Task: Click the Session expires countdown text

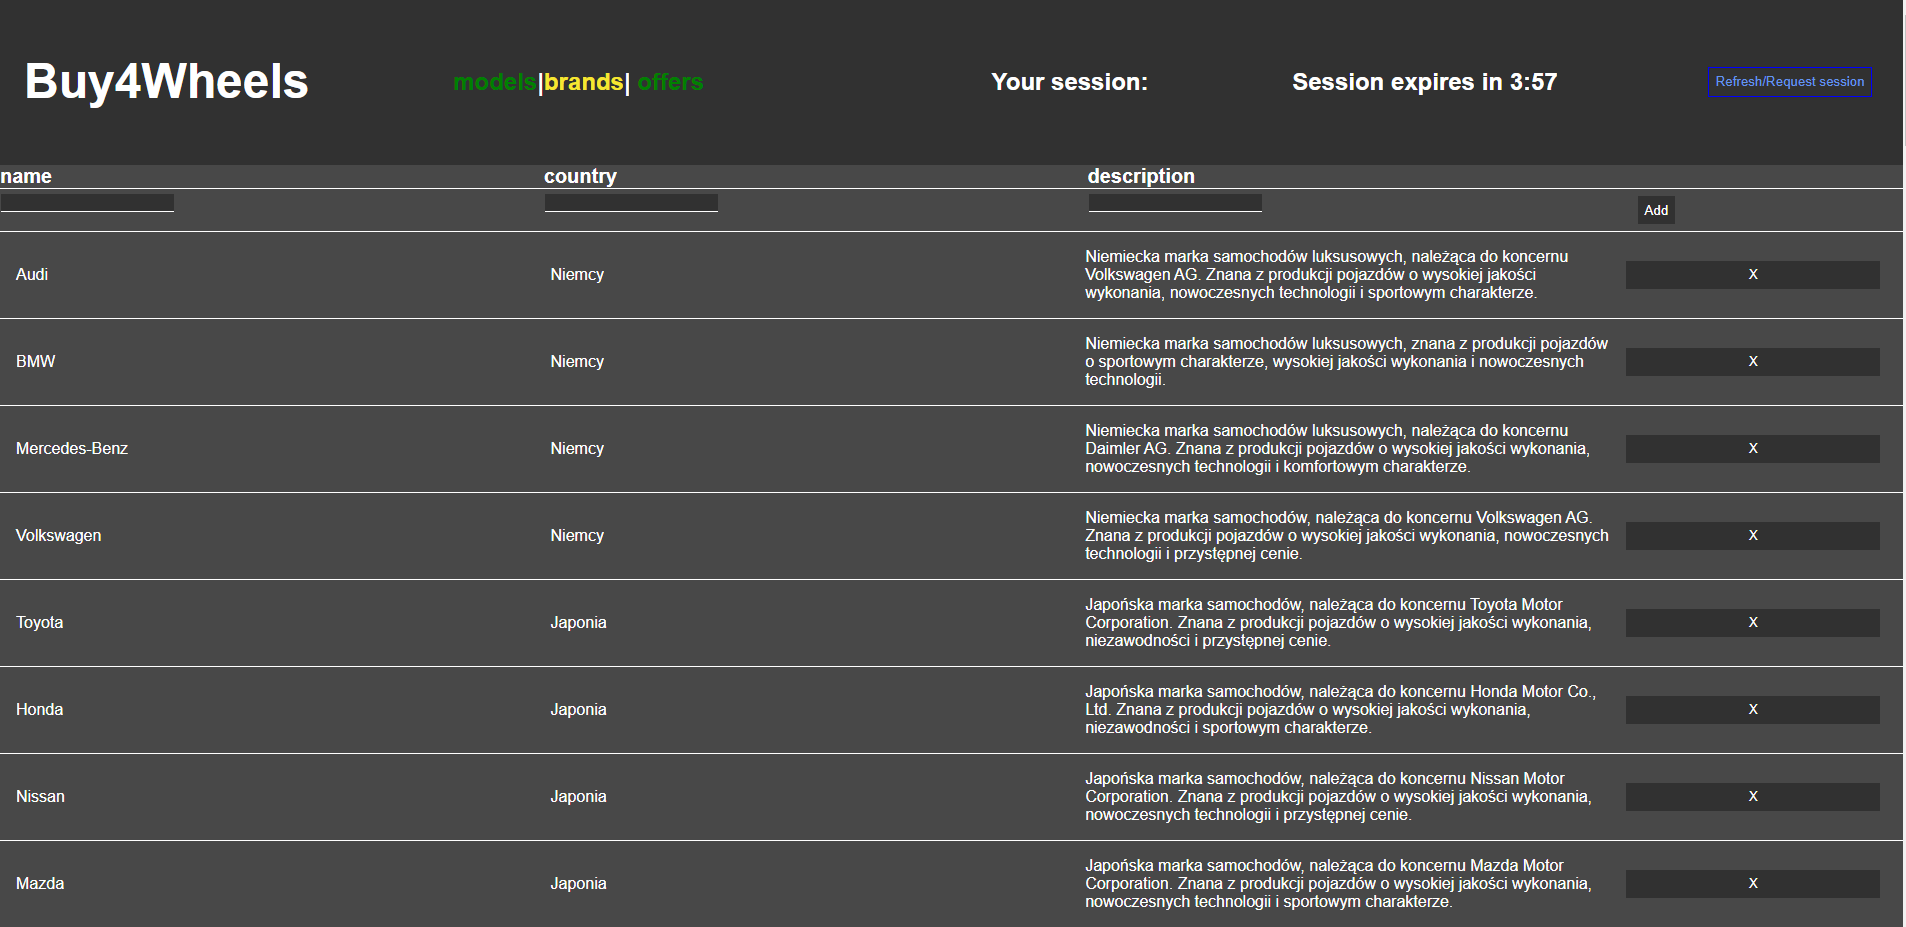Action: (x=1424, y=82)
